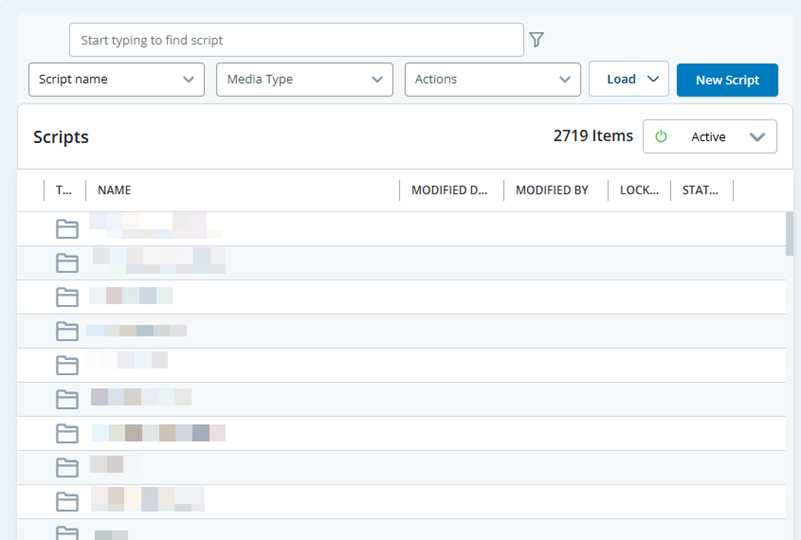The height and width of the screenshot is (540, 801).
Task: Expand the Active status filter dropdown
Action: coord(756,137)
